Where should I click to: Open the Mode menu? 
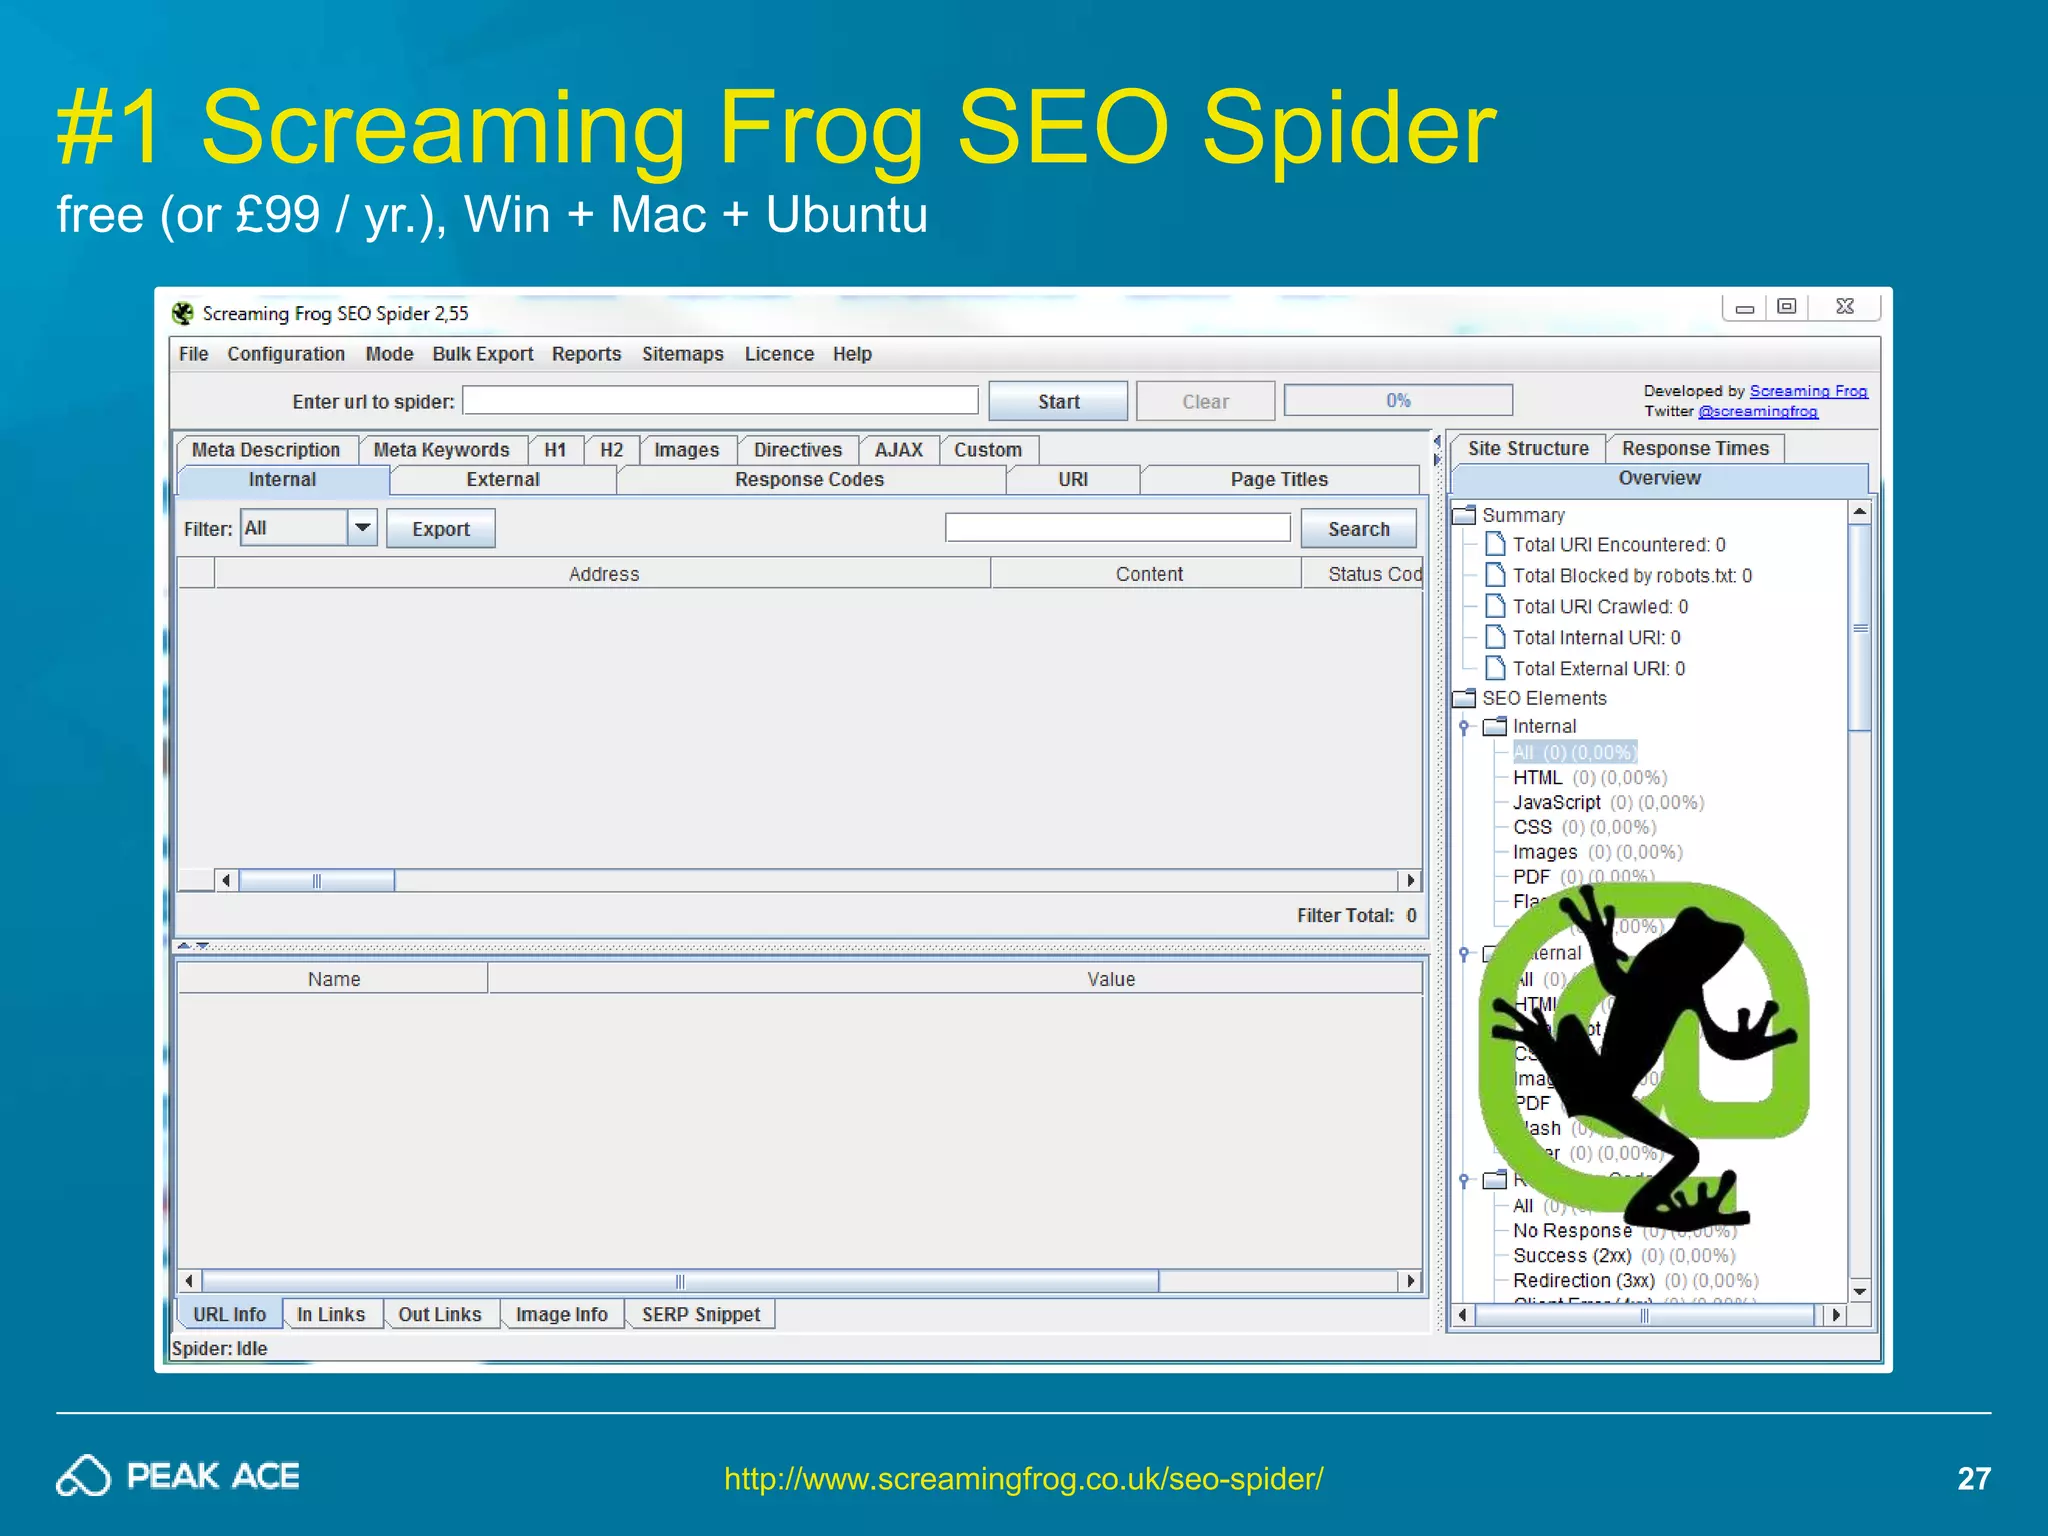point(389,354)
